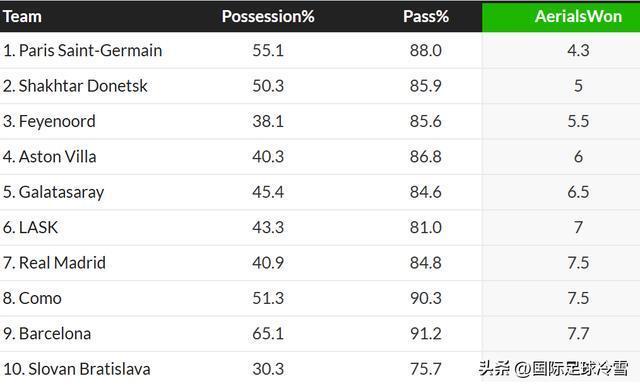Sort by the AerialsWon column header
The image size is (640, 388).
click(578, 16)
